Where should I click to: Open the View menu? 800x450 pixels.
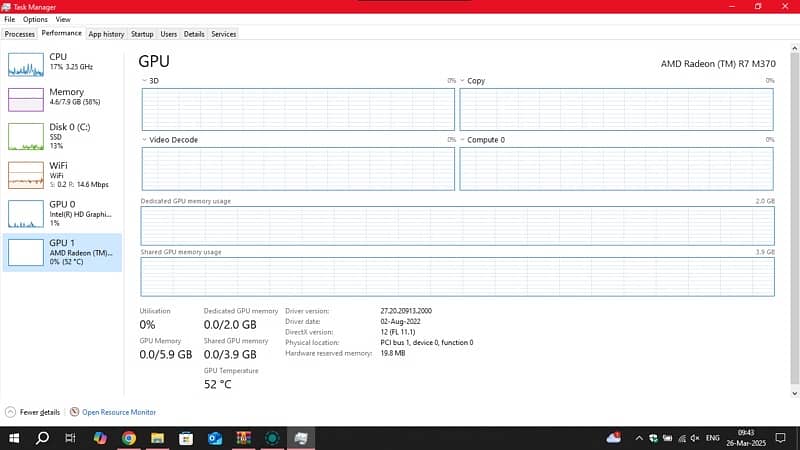[63, 19]
